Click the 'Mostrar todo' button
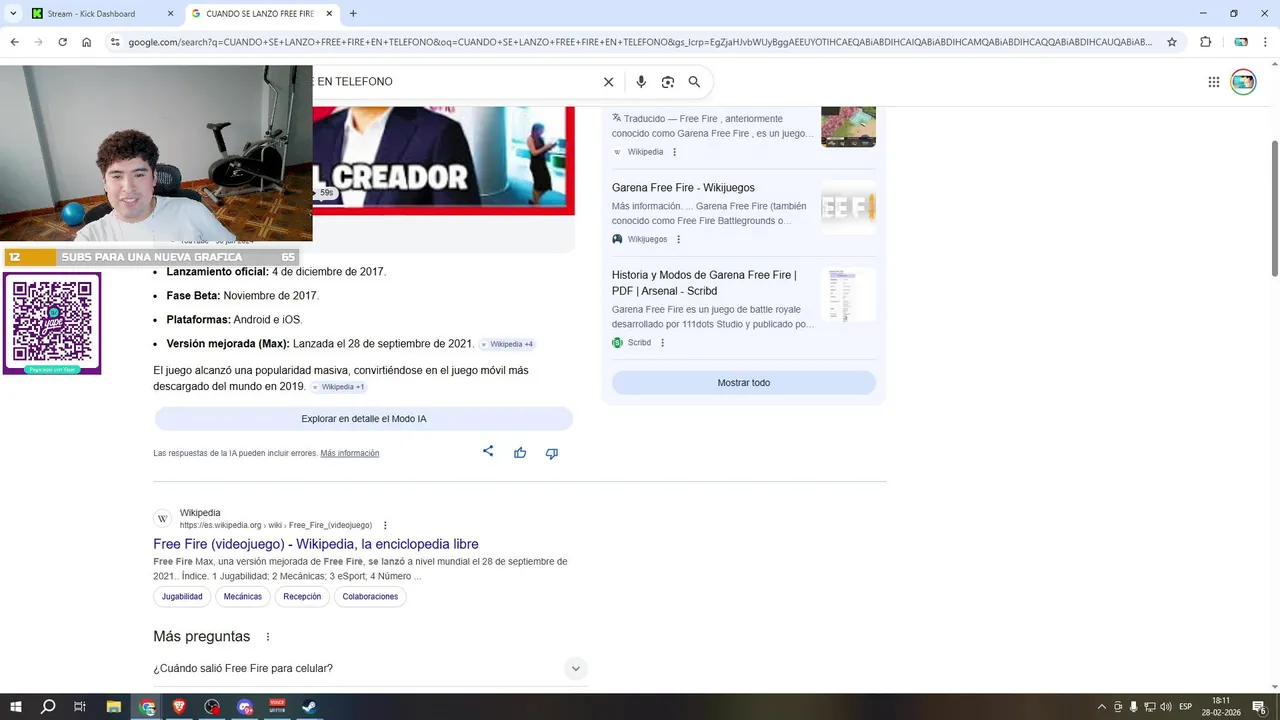The width and height of the screenshot is (1280, 720). [x=744, y=383]
